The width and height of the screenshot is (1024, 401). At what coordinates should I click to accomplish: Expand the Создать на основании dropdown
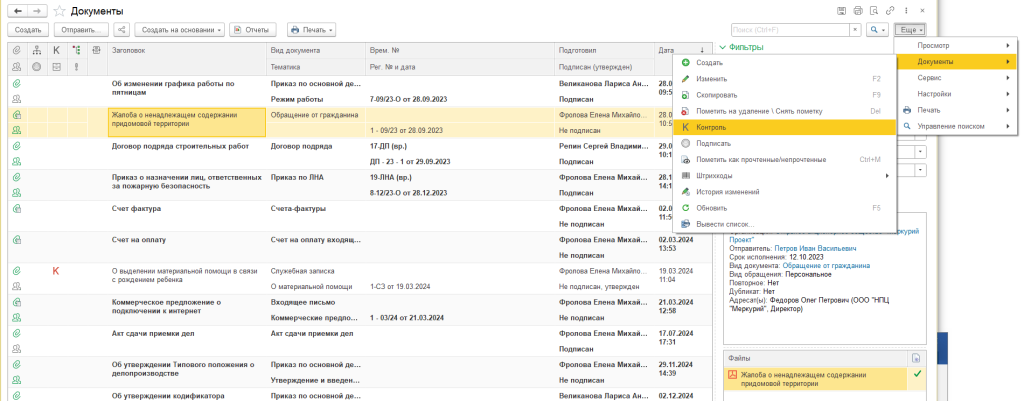click(x=180, y=30)
